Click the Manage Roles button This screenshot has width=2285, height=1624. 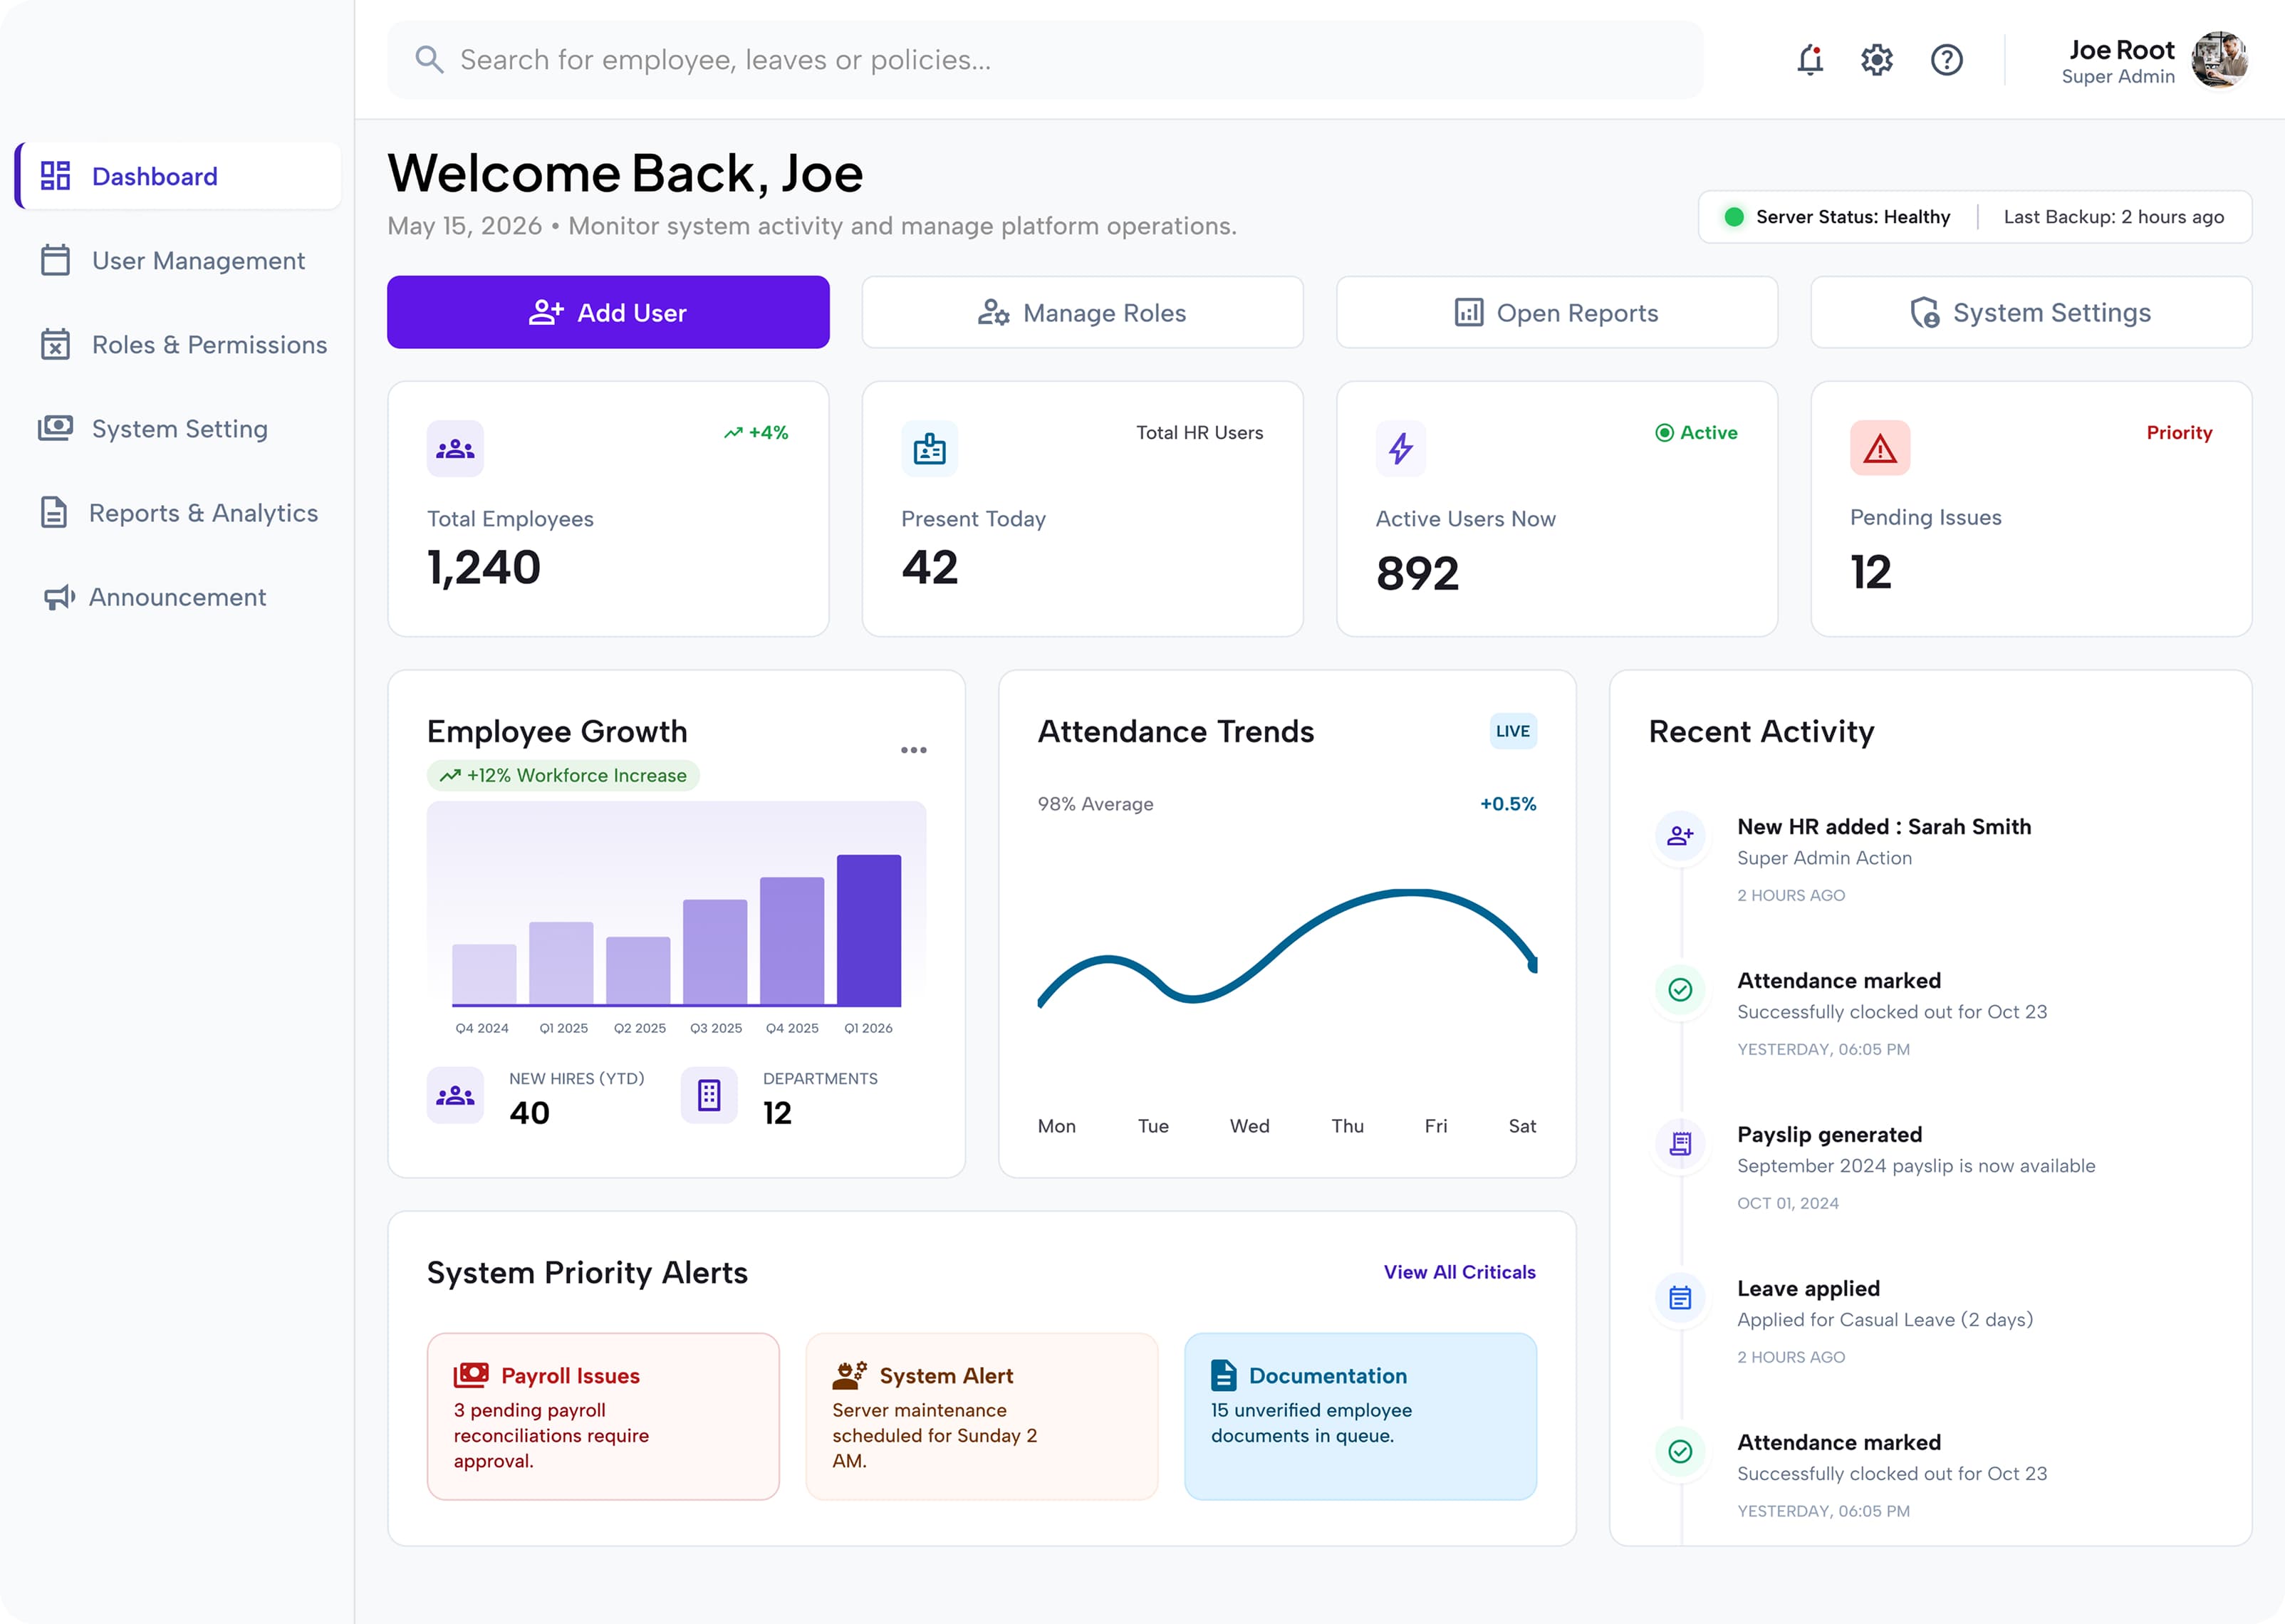(1082, 312)
